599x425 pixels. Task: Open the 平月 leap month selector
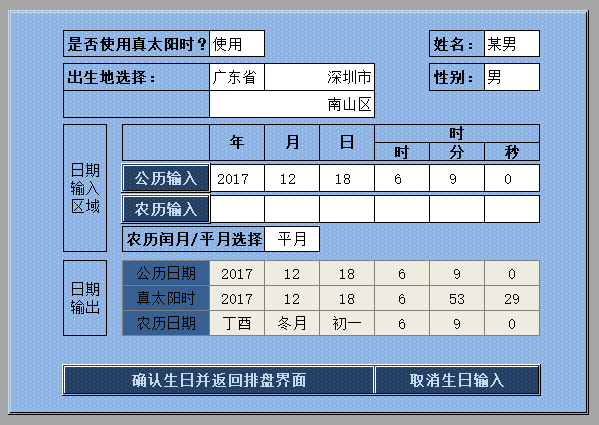click(292, 239)
